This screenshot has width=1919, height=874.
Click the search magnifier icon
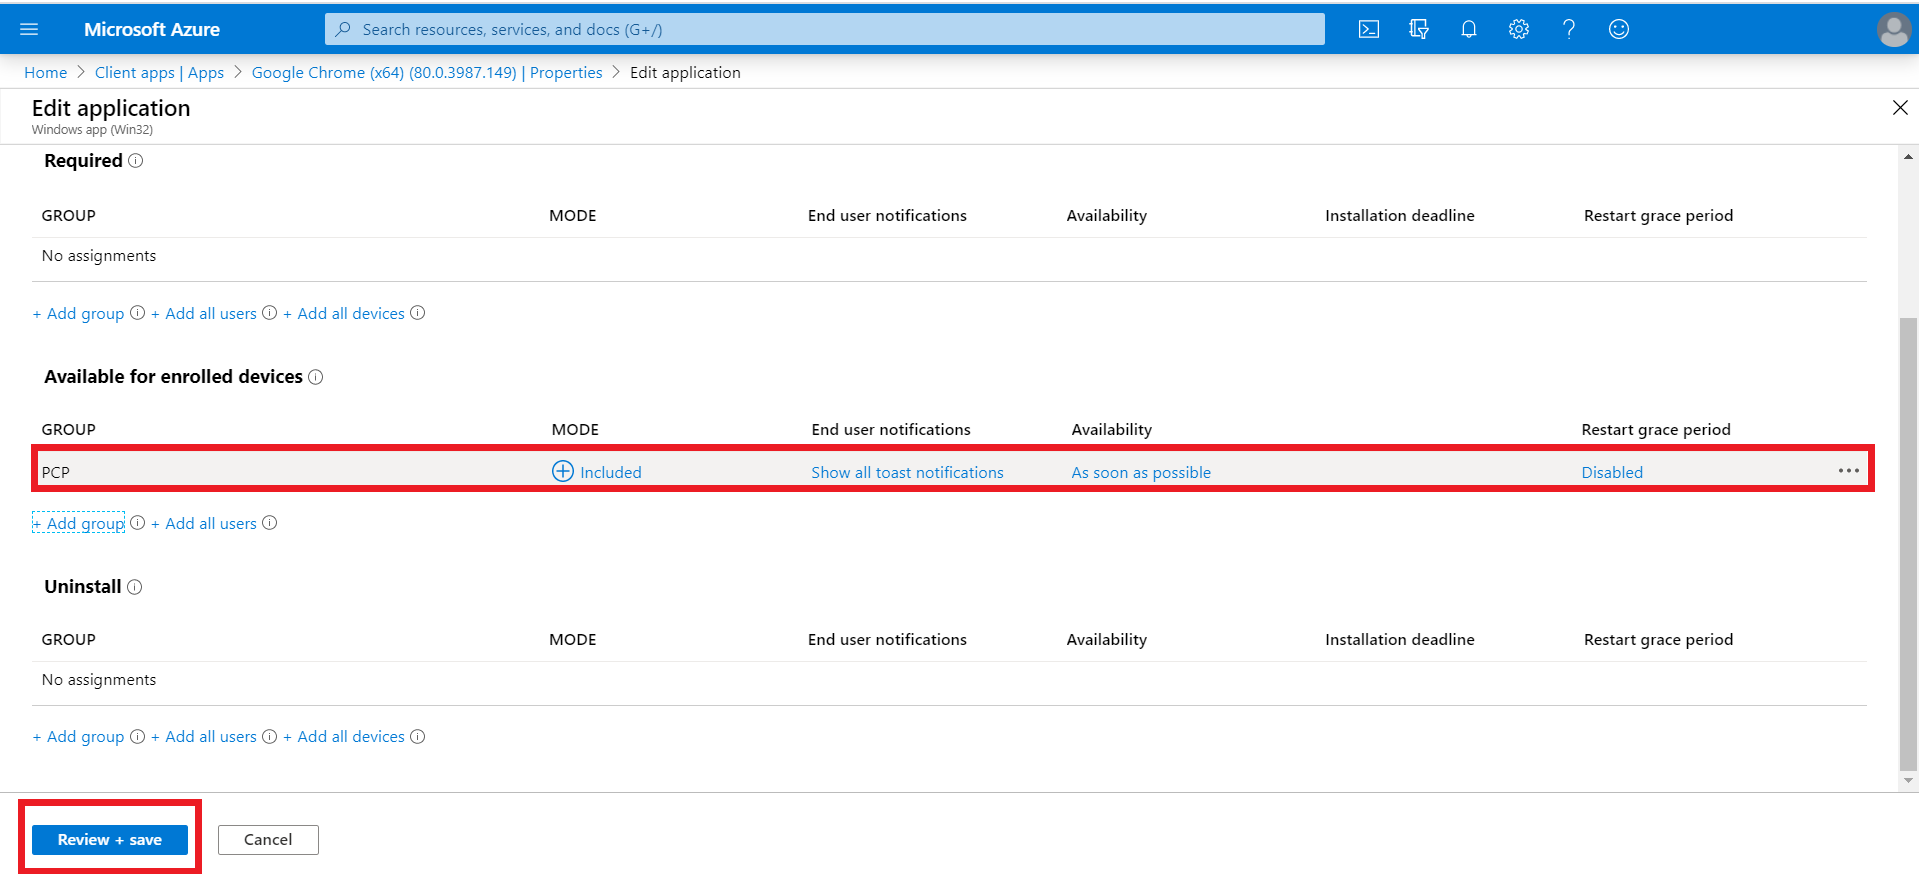[343, 29]
